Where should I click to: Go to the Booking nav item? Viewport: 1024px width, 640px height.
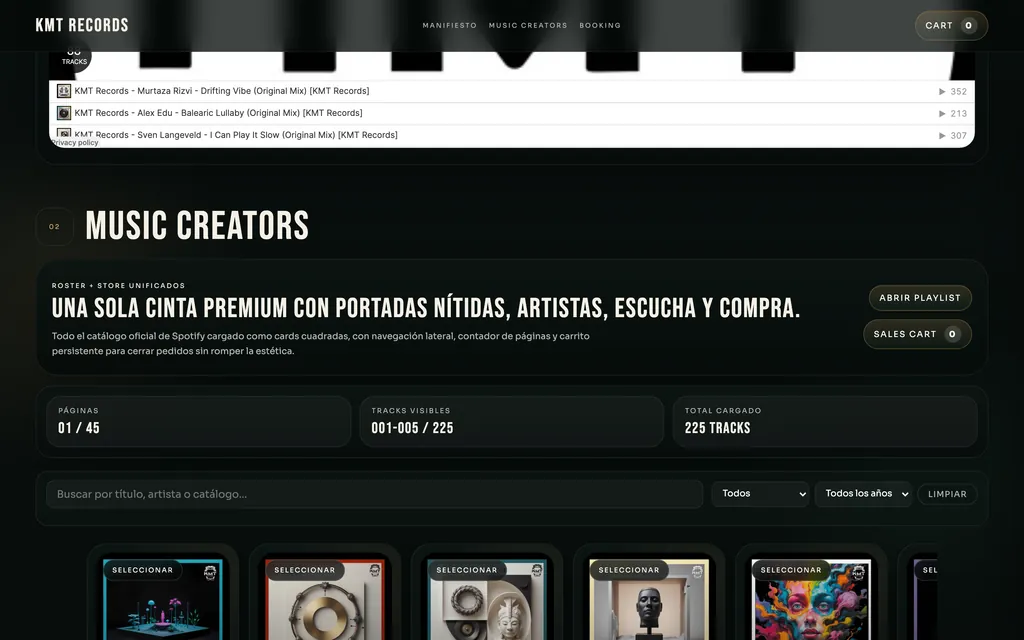tap(600, 25)
